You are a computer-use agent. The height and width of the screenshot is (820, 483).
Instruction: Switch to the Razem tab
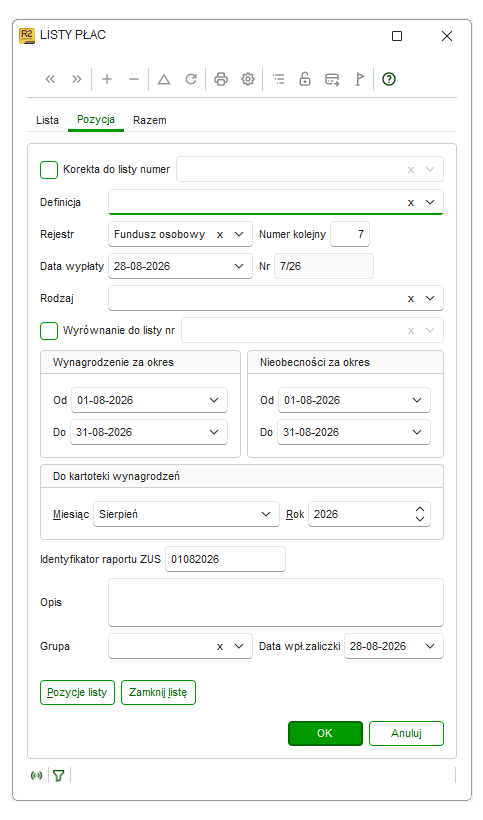pos(150,120)
